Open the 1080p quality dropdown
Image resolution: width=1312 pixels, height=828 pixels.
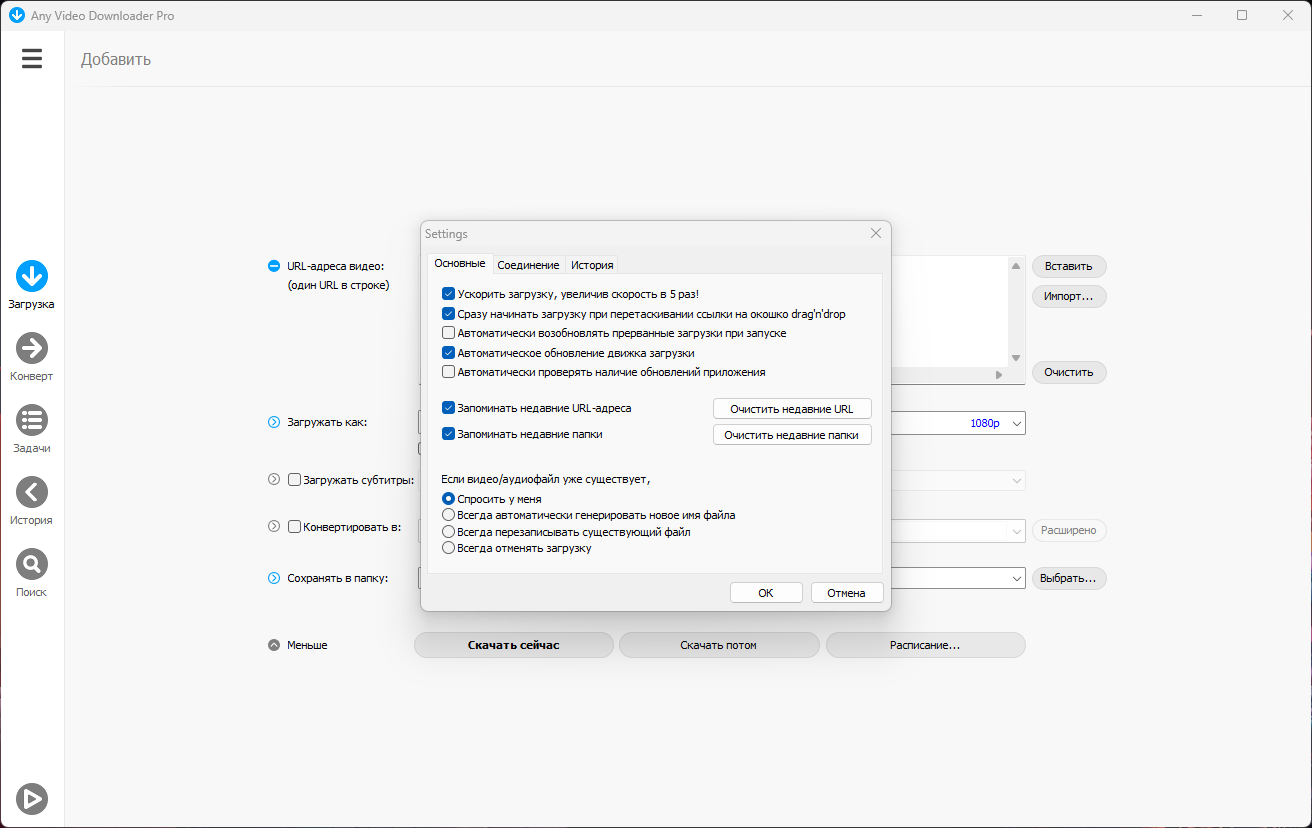(x=1017, y=423)
